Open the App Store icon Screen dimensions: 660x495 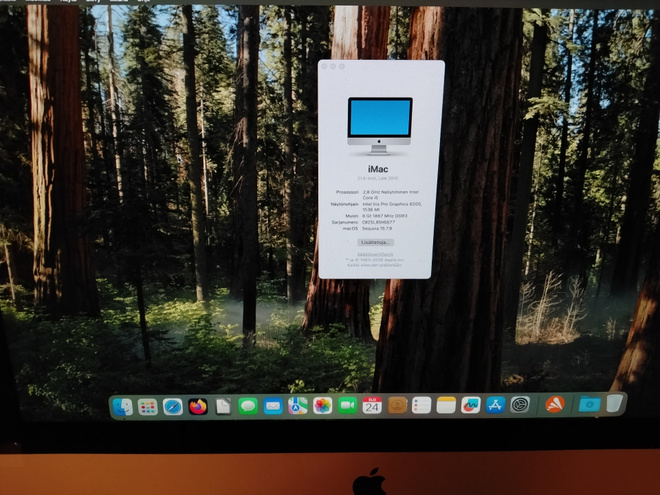pyautogui.click(x=495, y=405)
